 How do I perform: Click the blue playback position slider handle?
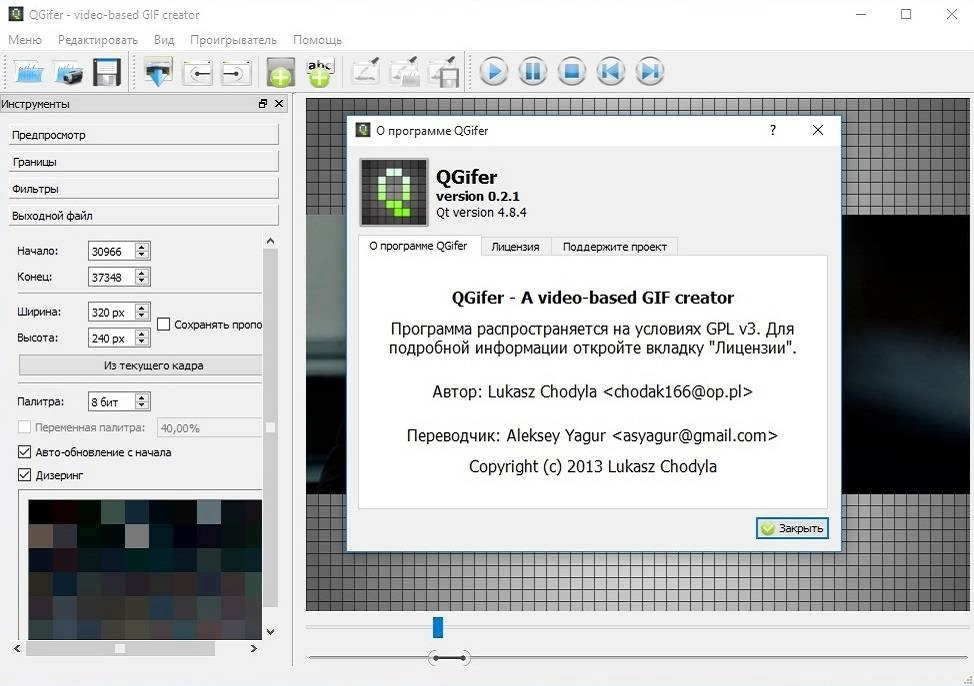438,627
